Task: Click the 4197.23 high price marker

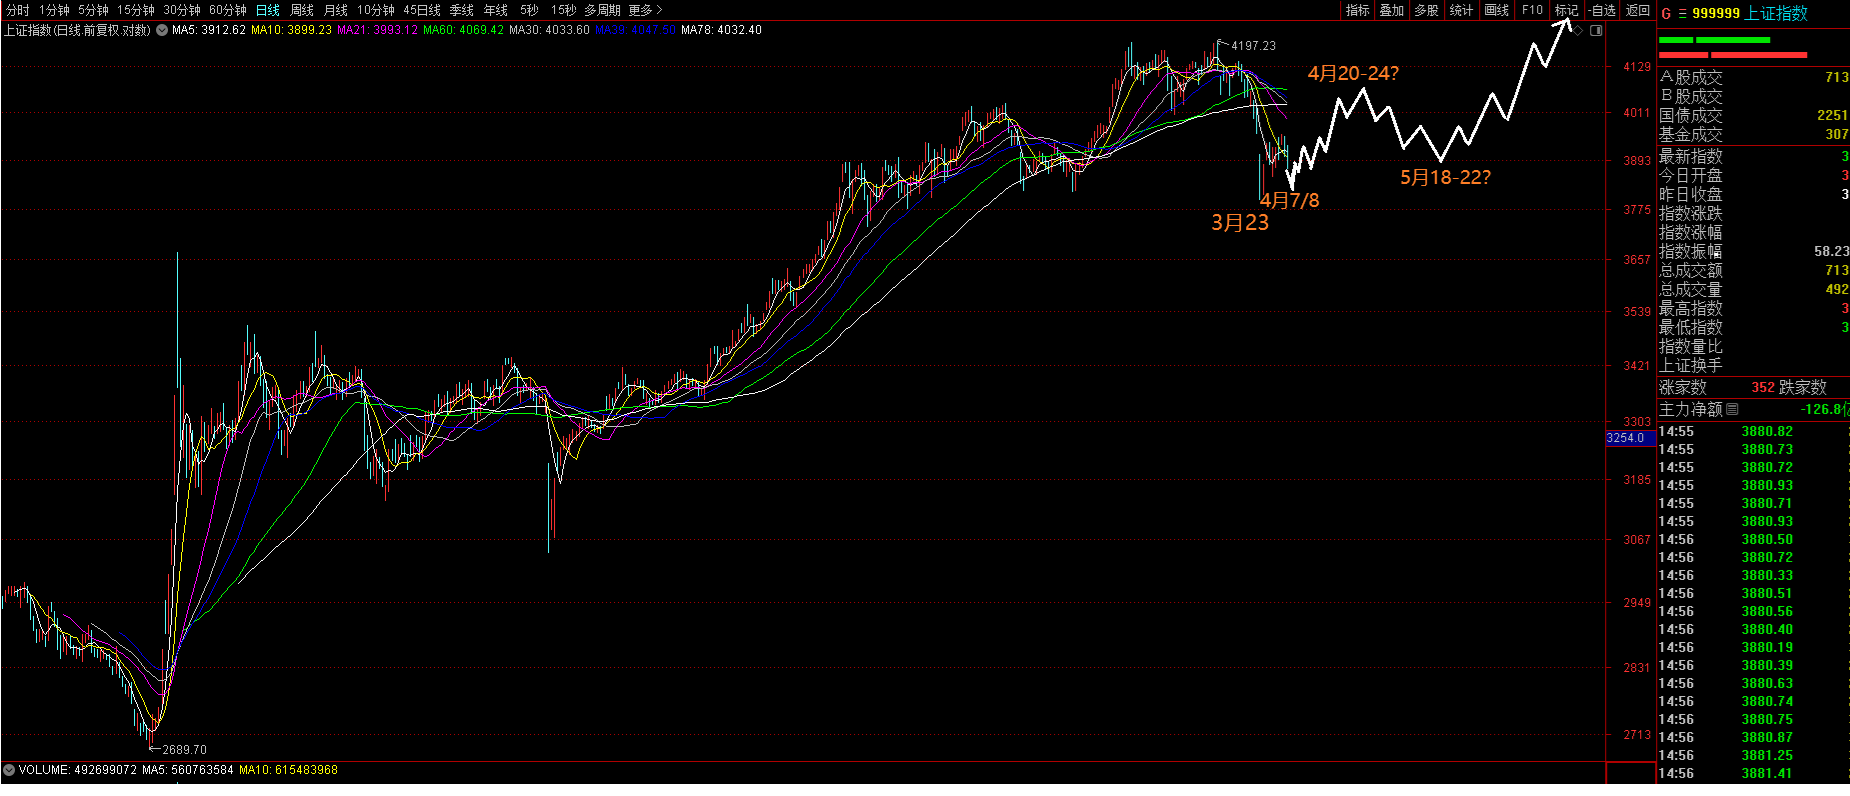Action: [1253, 46]
